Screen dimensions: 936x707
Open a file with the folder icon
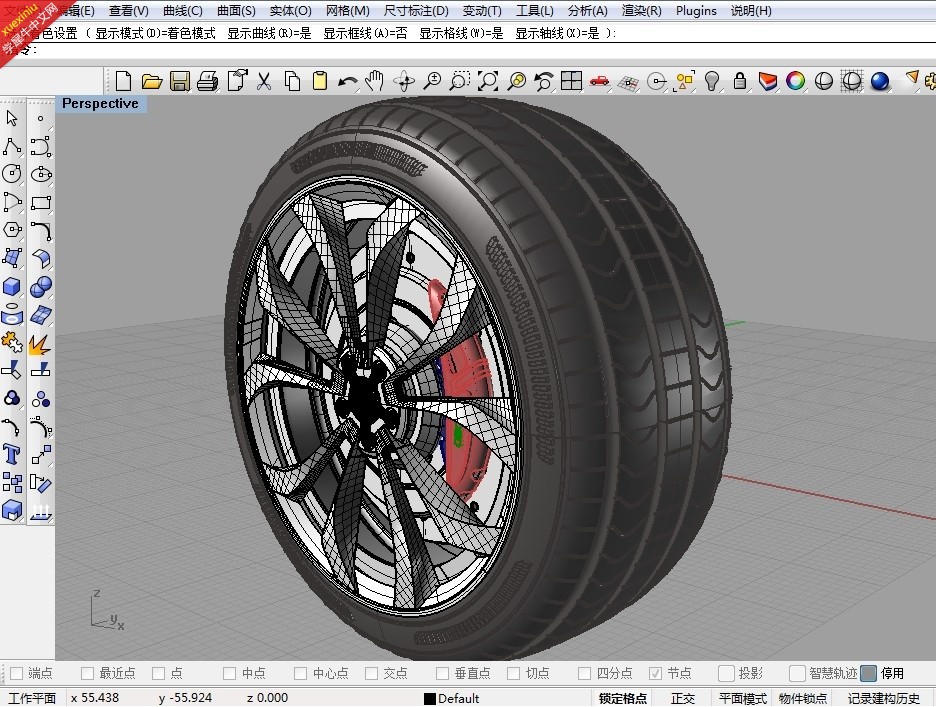152,81
